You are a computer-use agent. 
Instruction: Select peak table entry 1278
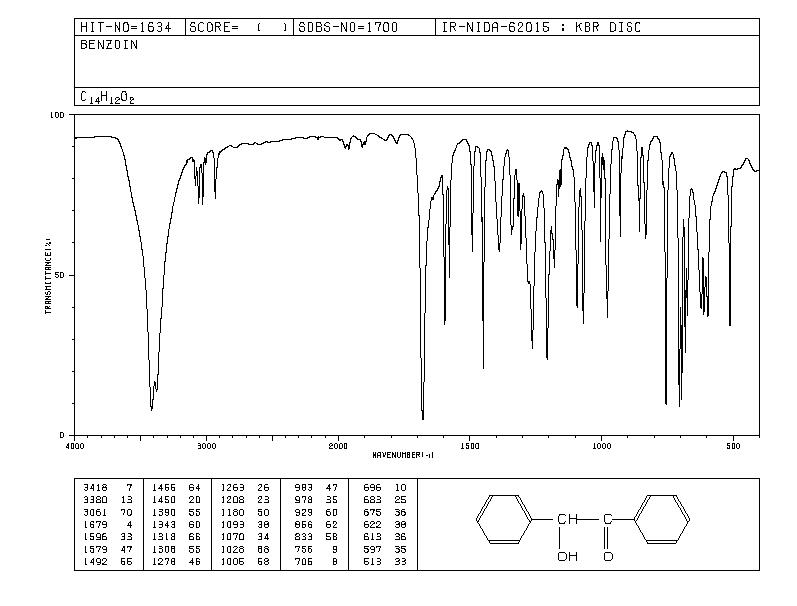tap(164, 562)
